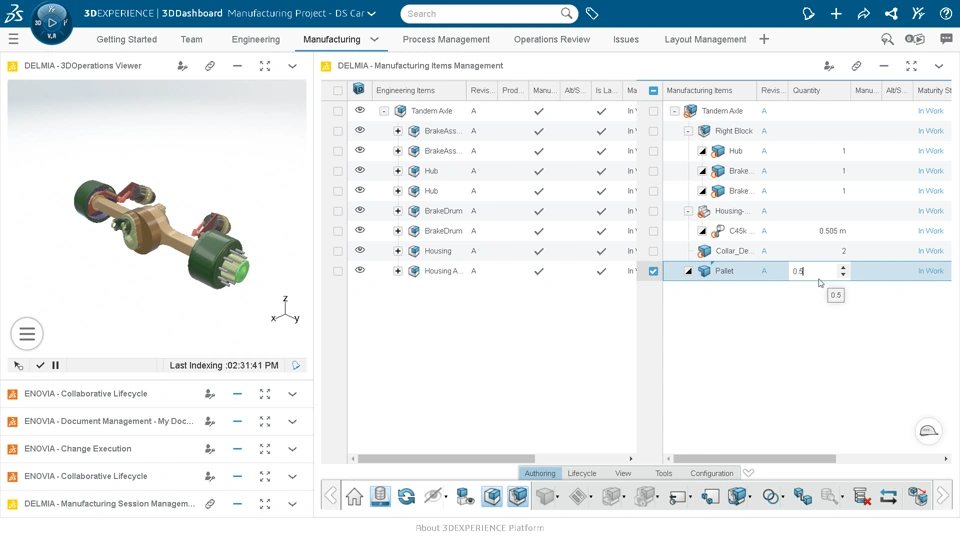Toggle Manufacturing Items header select-all checkbox
This screenshot has width=960, height=540.
tap(653, 91)
